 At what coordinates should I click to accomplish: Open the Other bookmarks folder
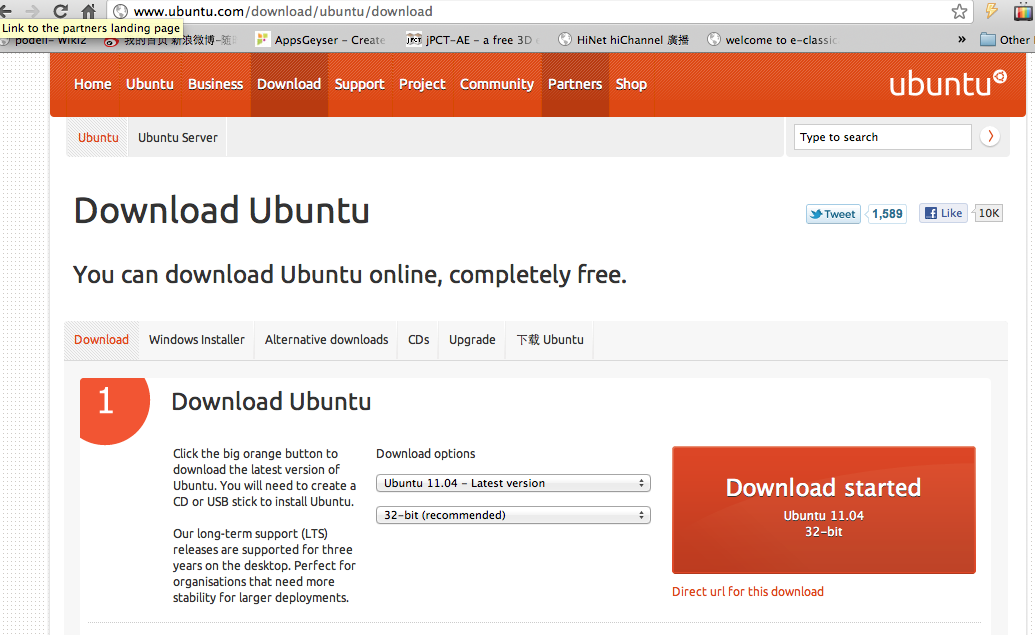[1007, 40]
